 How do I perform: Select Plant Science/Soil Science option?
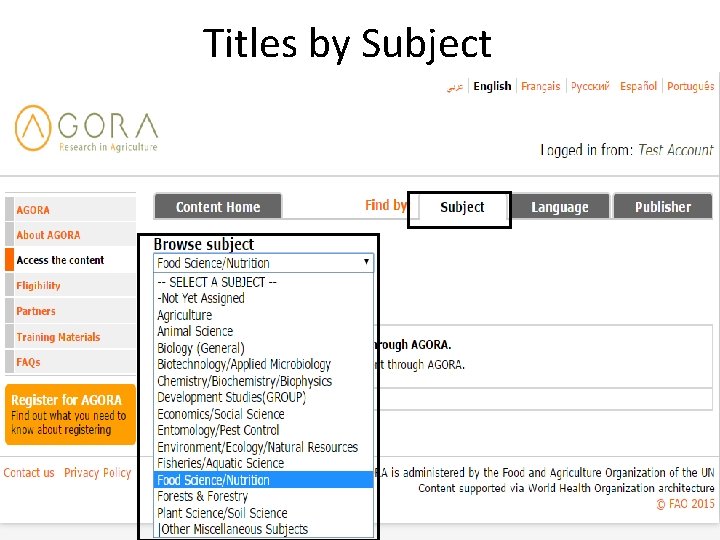[264, 513]
